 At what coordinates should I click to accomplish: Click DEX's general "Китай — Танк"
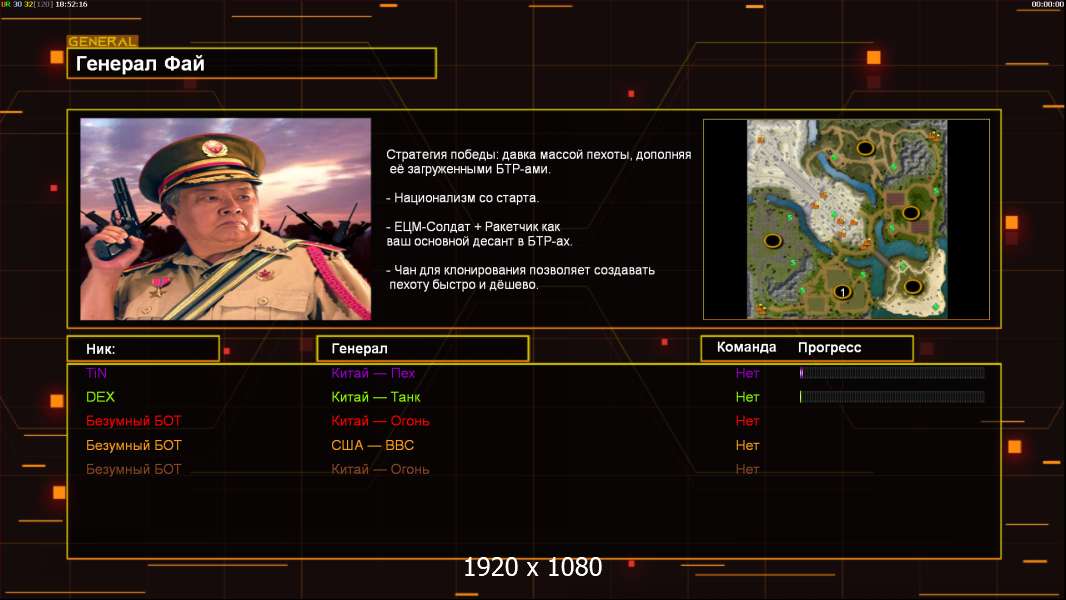click(x=375, y=397)
